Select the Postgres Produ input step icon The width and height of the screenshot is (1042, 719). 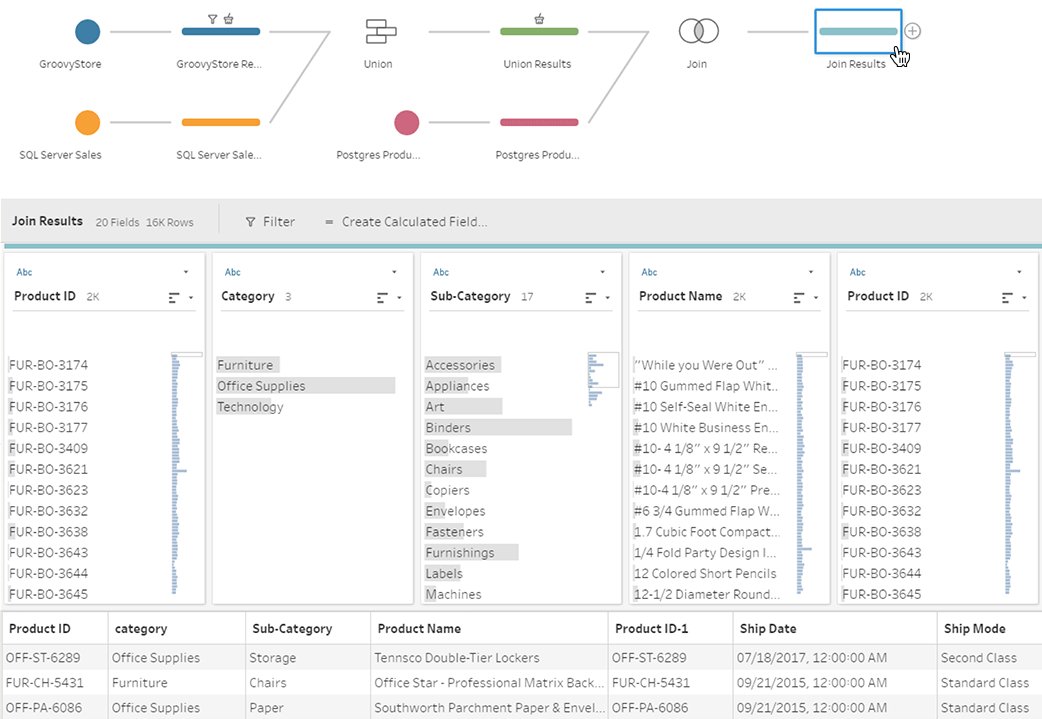[406, 122]
